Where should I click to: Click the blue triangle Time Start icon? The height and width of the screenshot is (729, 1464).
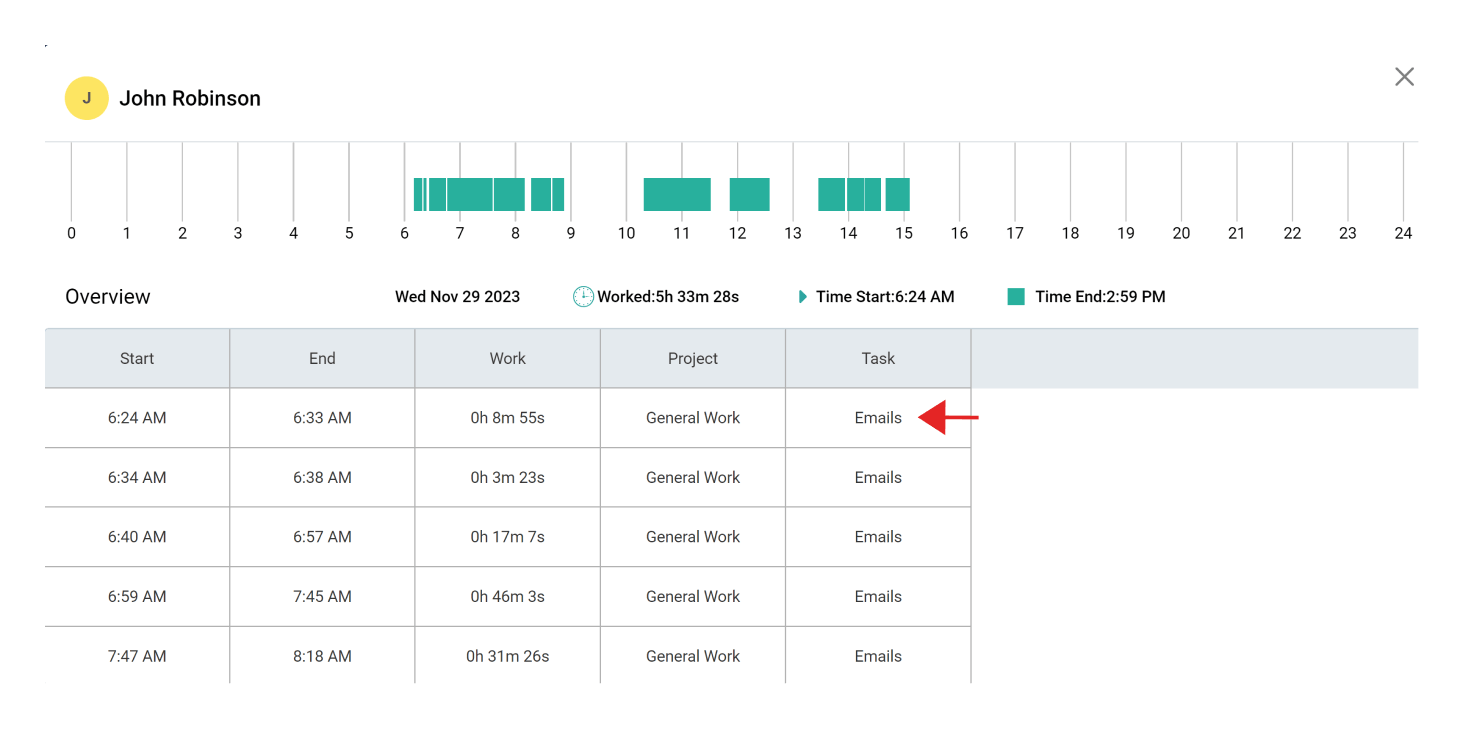pyautogui.click(x=802, y=296)
